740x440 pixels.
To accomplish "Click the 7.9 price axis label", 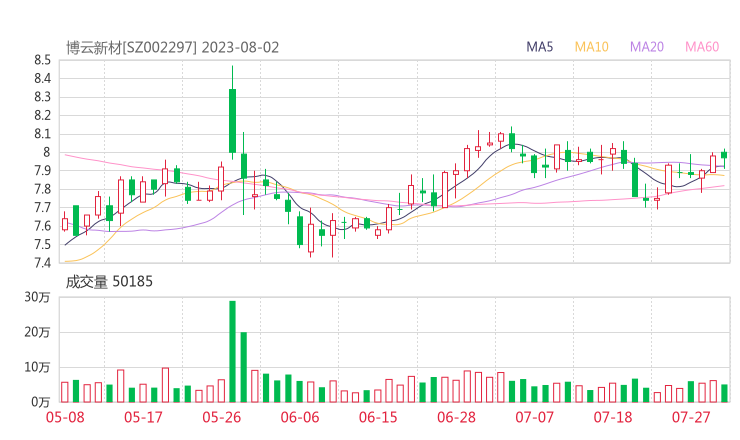I will pyautogui.click(x=42, y=170).
